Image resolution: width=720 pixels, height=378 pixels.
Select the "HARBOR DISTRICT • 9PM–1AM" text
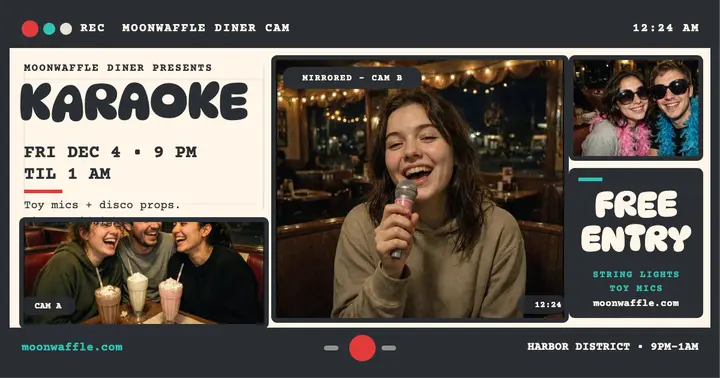pyautogui.click(x=613, y=347)
